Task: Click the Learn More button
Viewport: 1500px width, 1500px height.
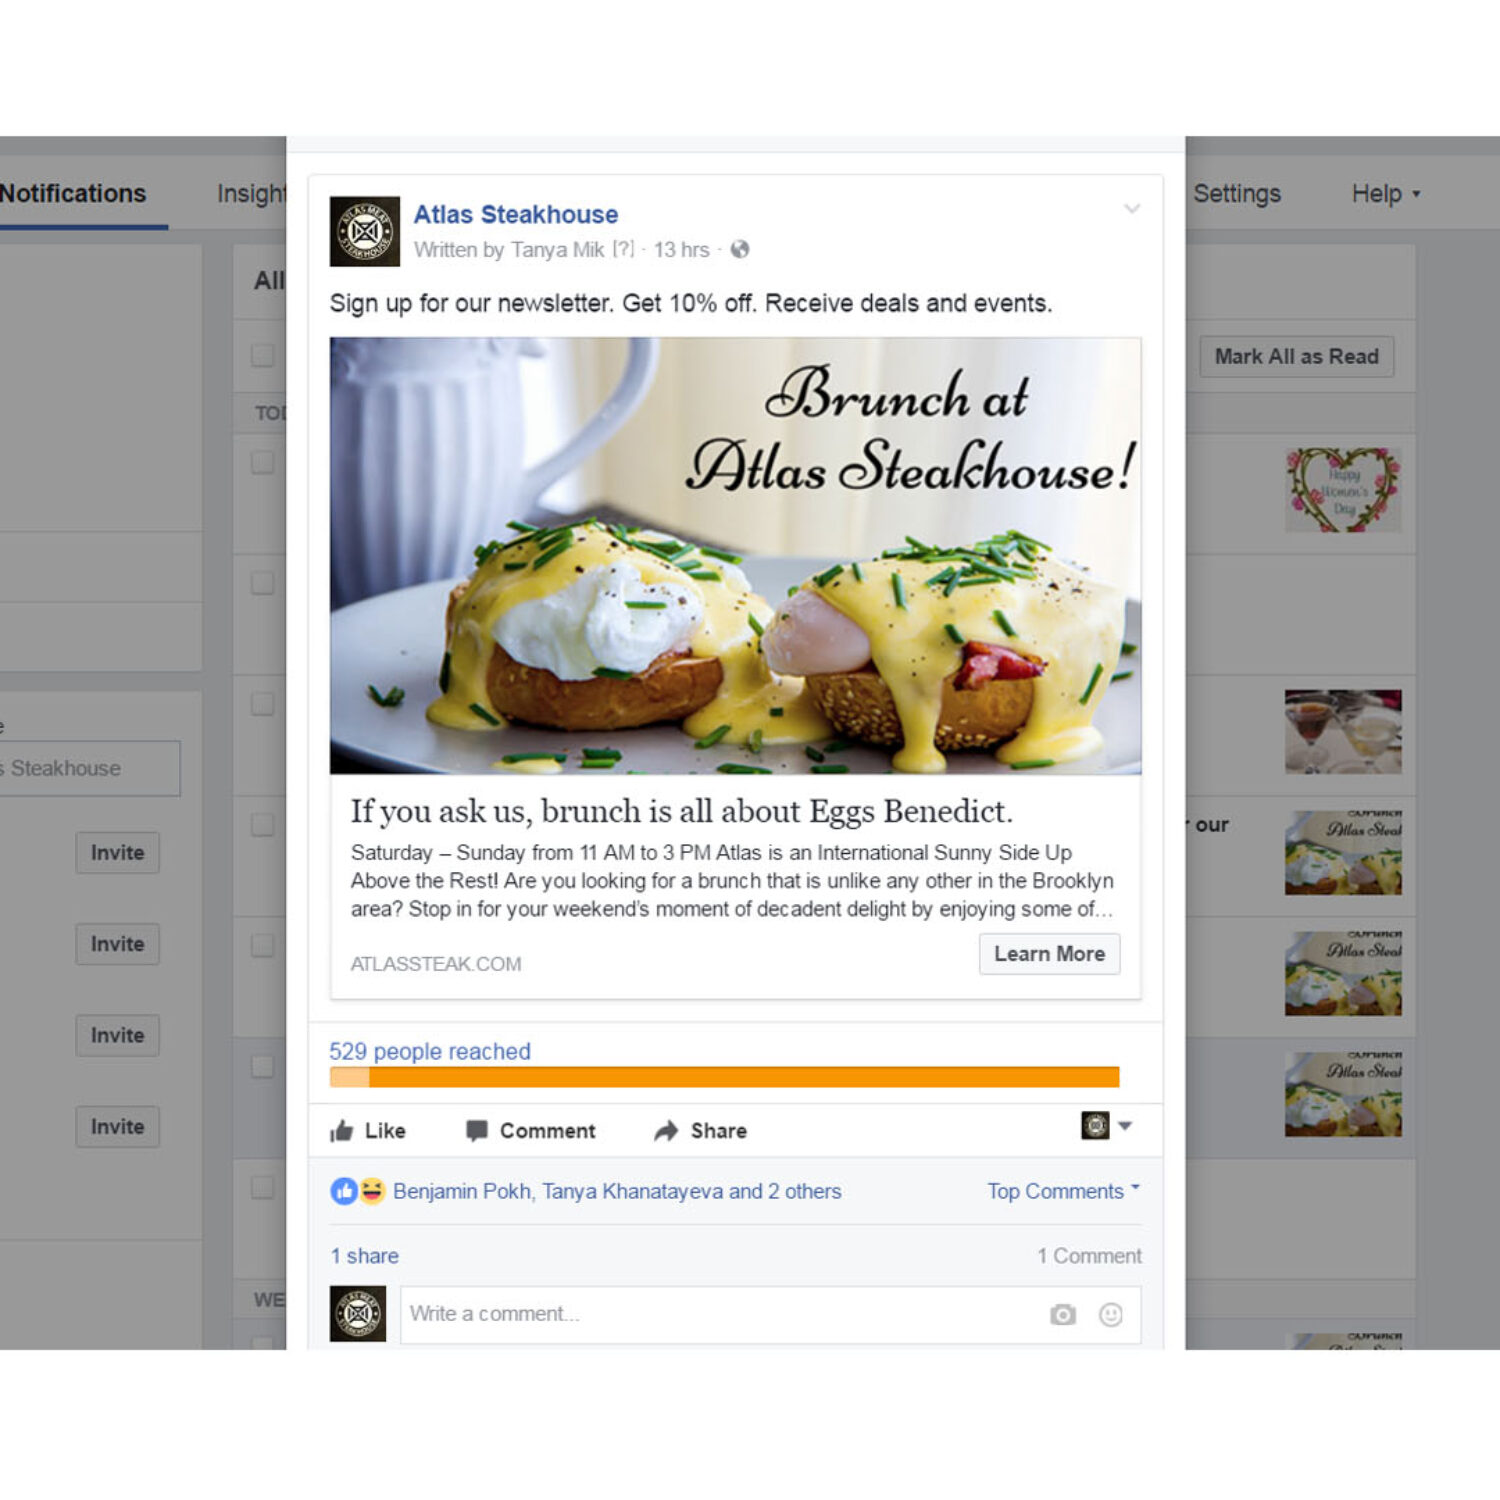Action: (1049, 954)
